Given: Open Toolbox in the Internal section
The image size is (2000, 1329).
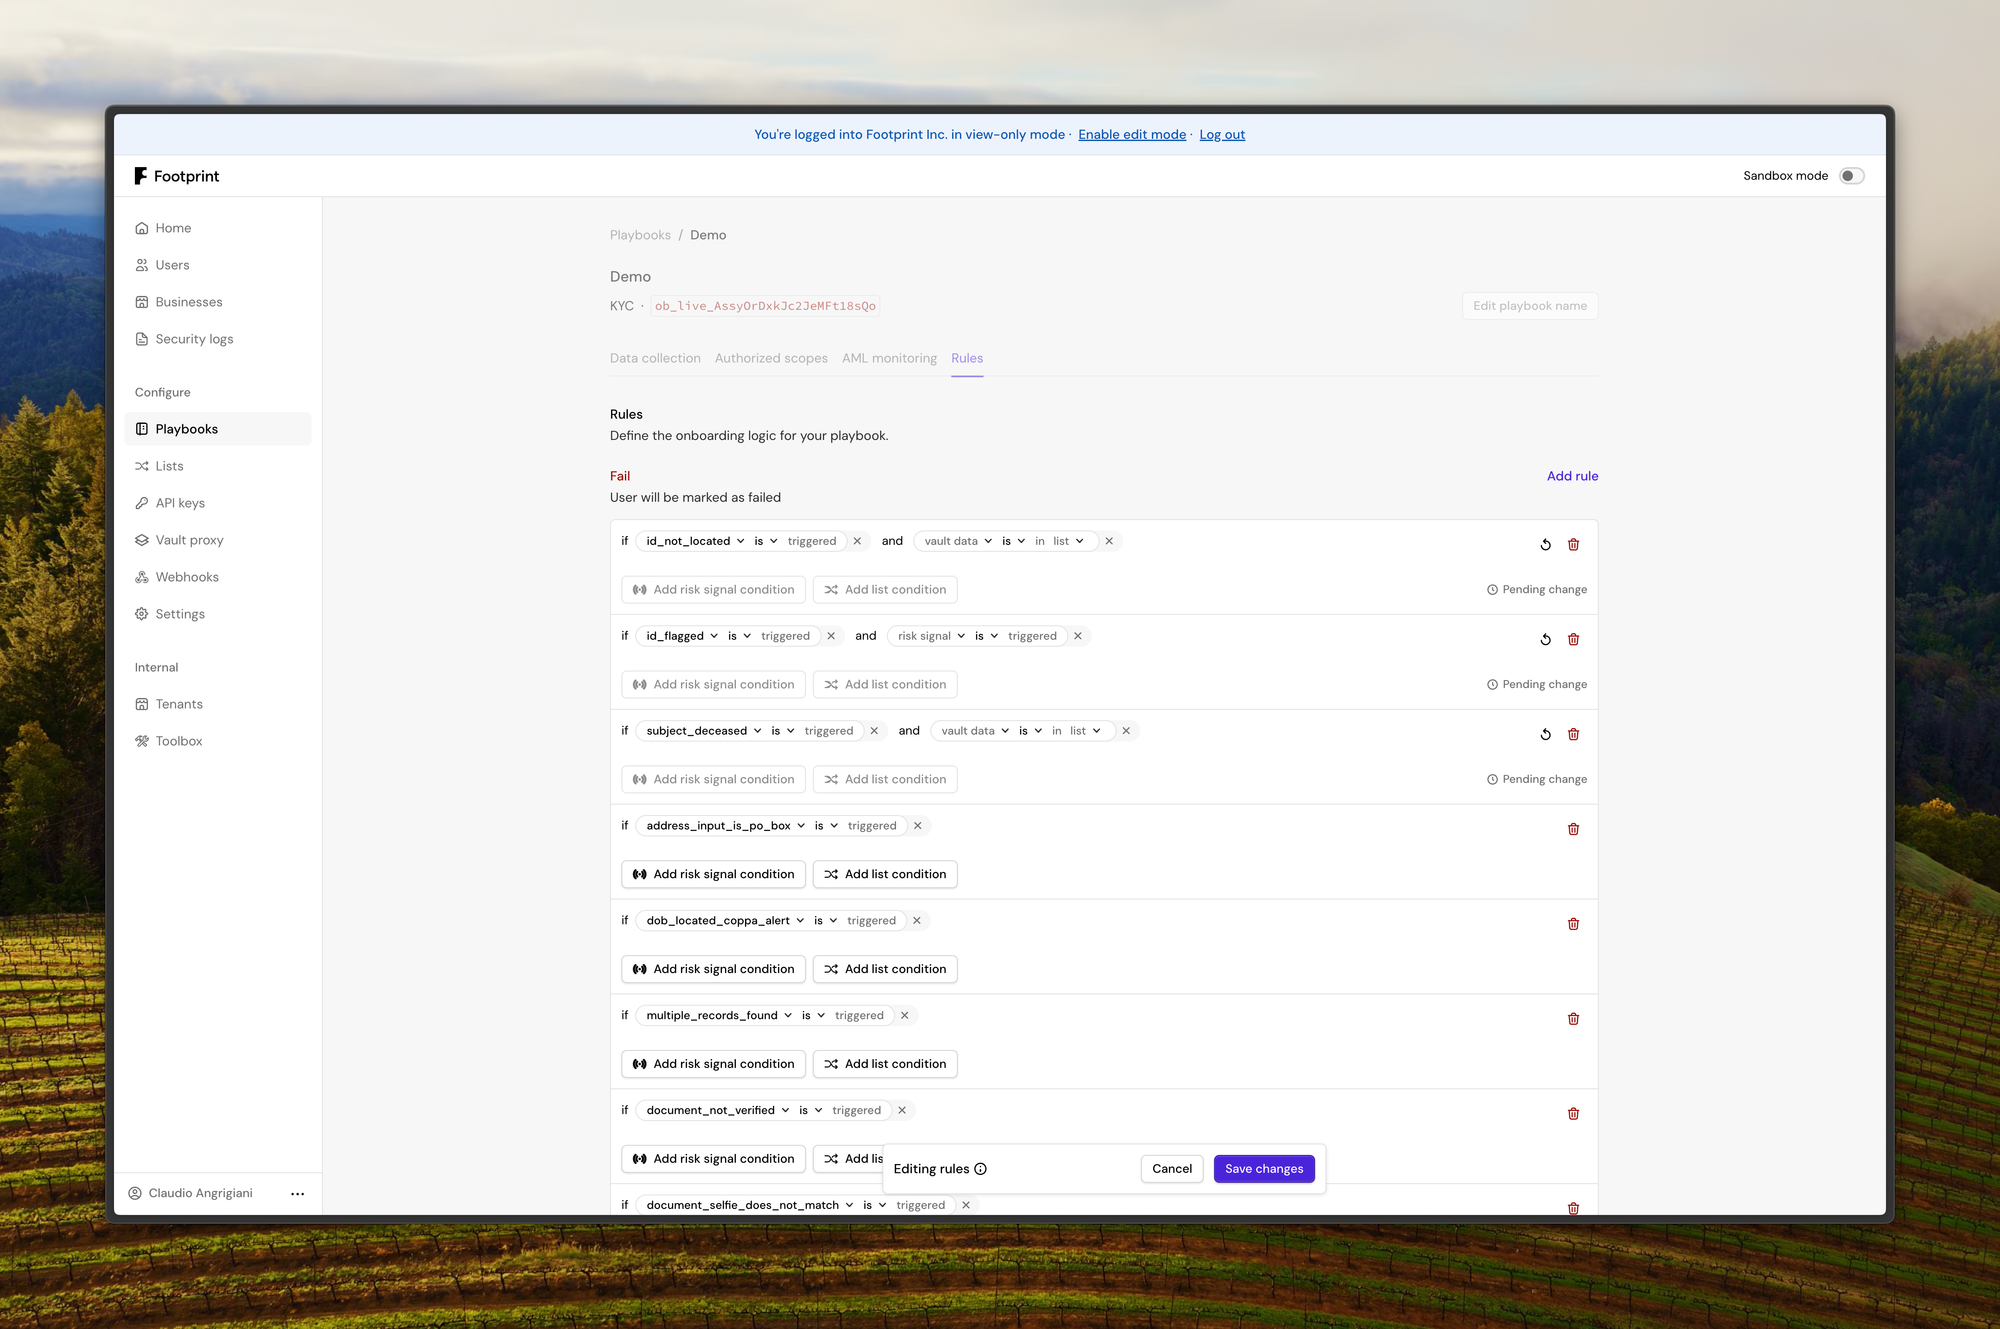Looking at the screenshot, I should tap(179, 741).
